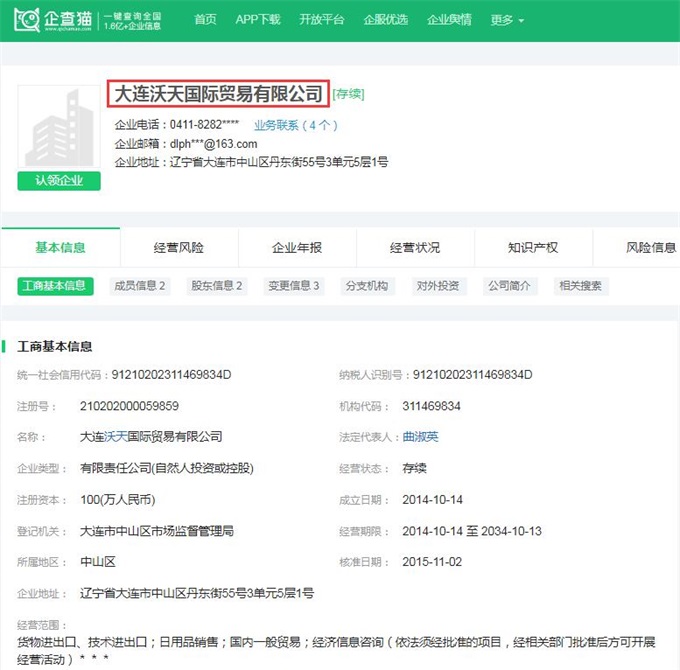Image resolution: width=680 pixels, height=670 pixels.
Task: Click 所属地区 value 中山区
Action: pyautogui.click(x=98, y=562)
